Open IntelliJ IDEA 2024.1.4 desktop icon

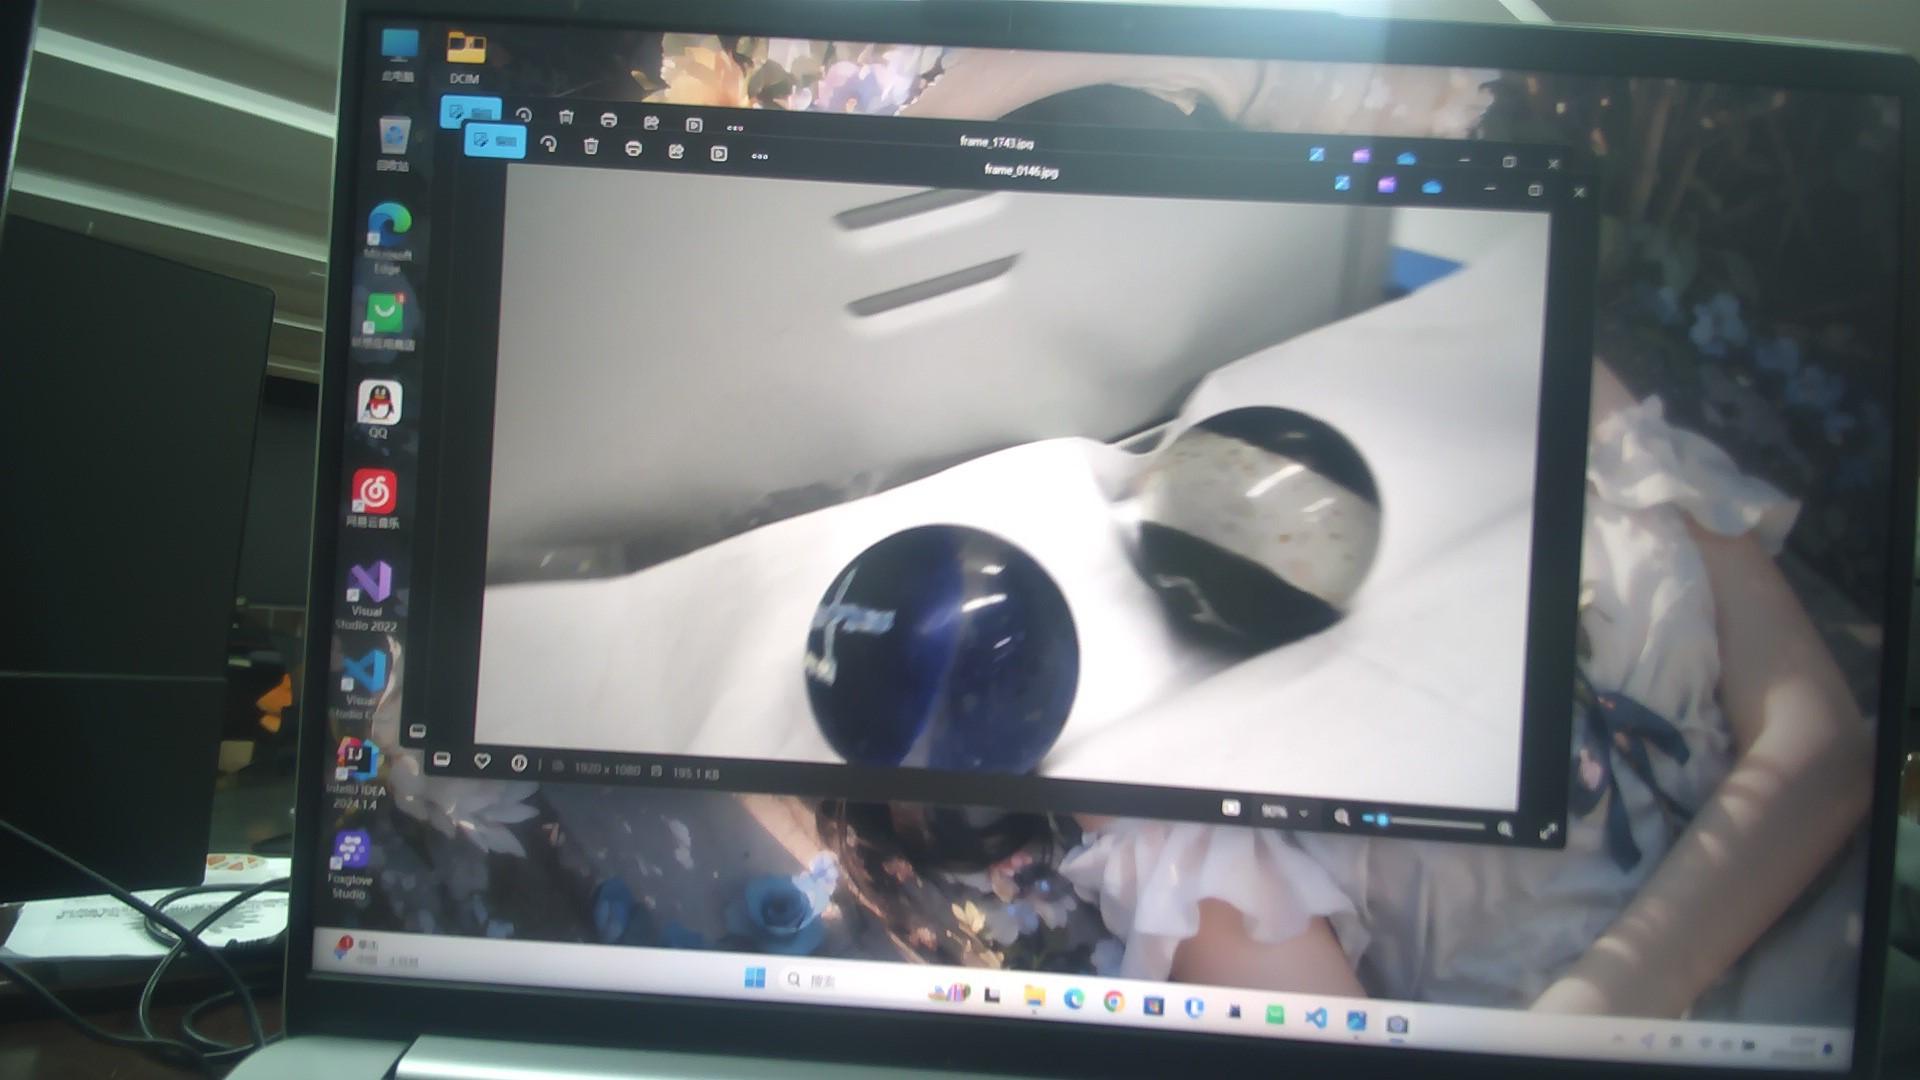355,774
